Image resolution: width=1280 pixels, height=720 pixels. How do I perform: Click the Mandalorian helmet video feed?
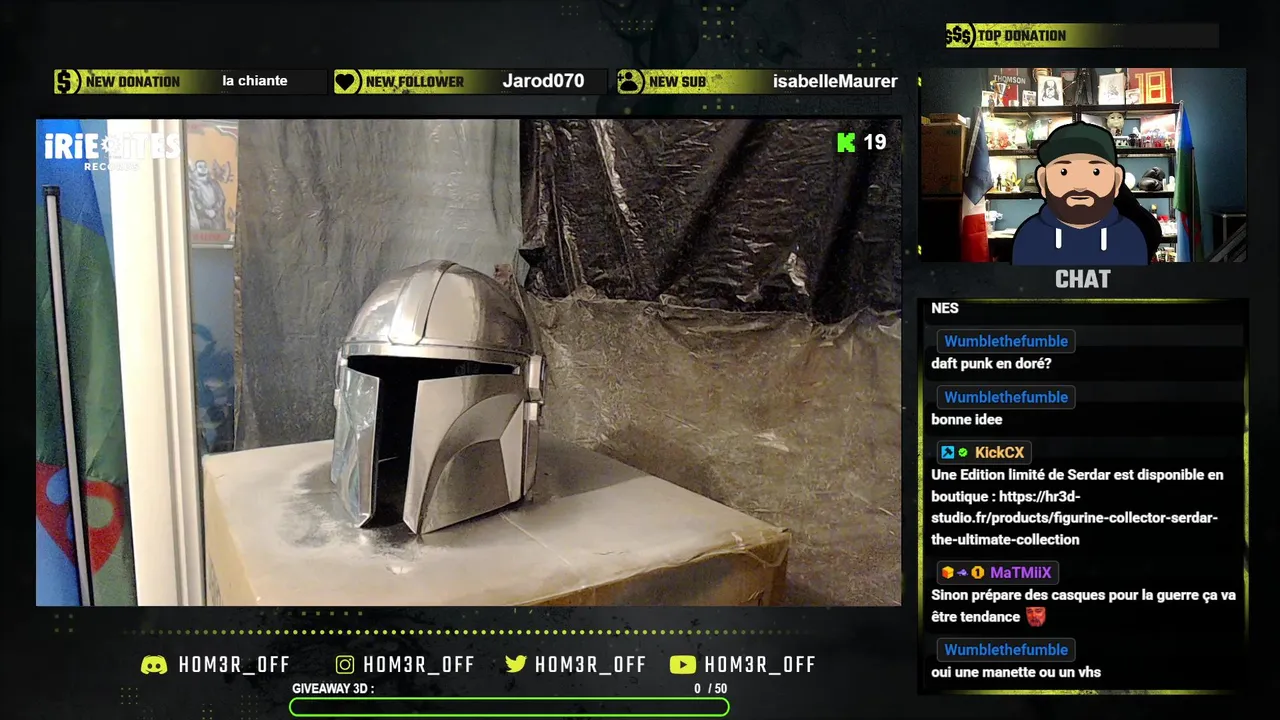click(468, 362)
